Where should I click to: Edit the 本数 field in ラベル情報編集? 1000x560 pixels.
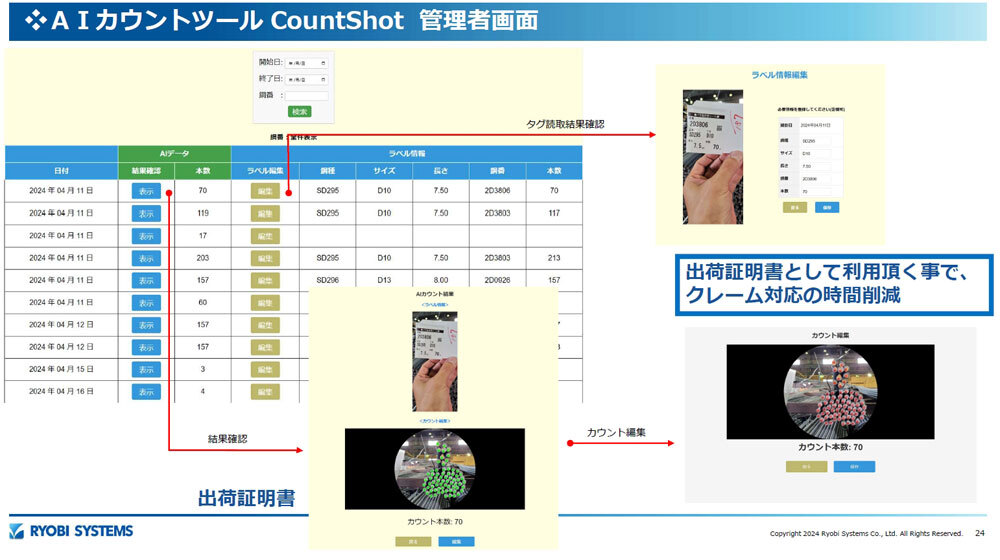click(816, 191)
